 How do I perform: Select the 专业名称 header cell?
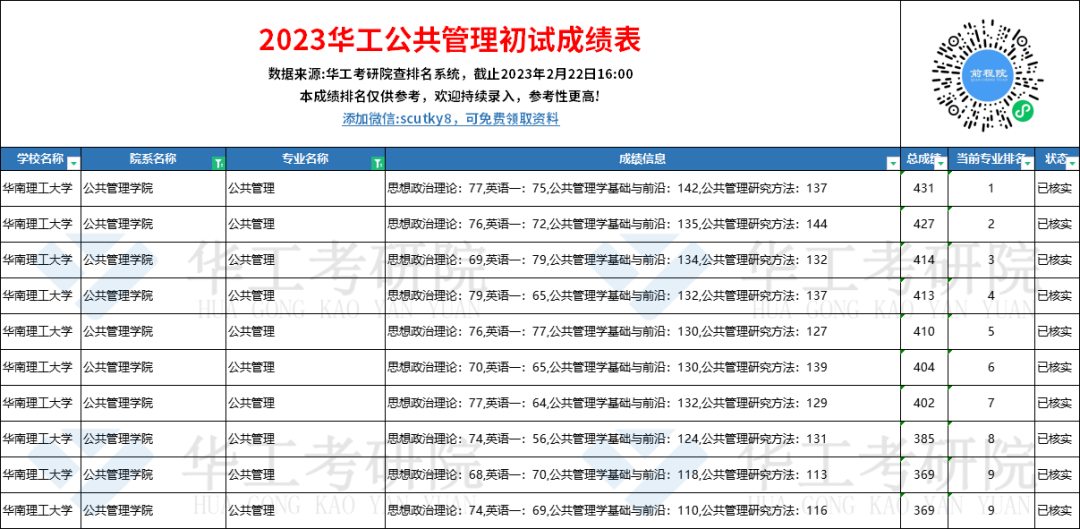[x=306, y=159]
